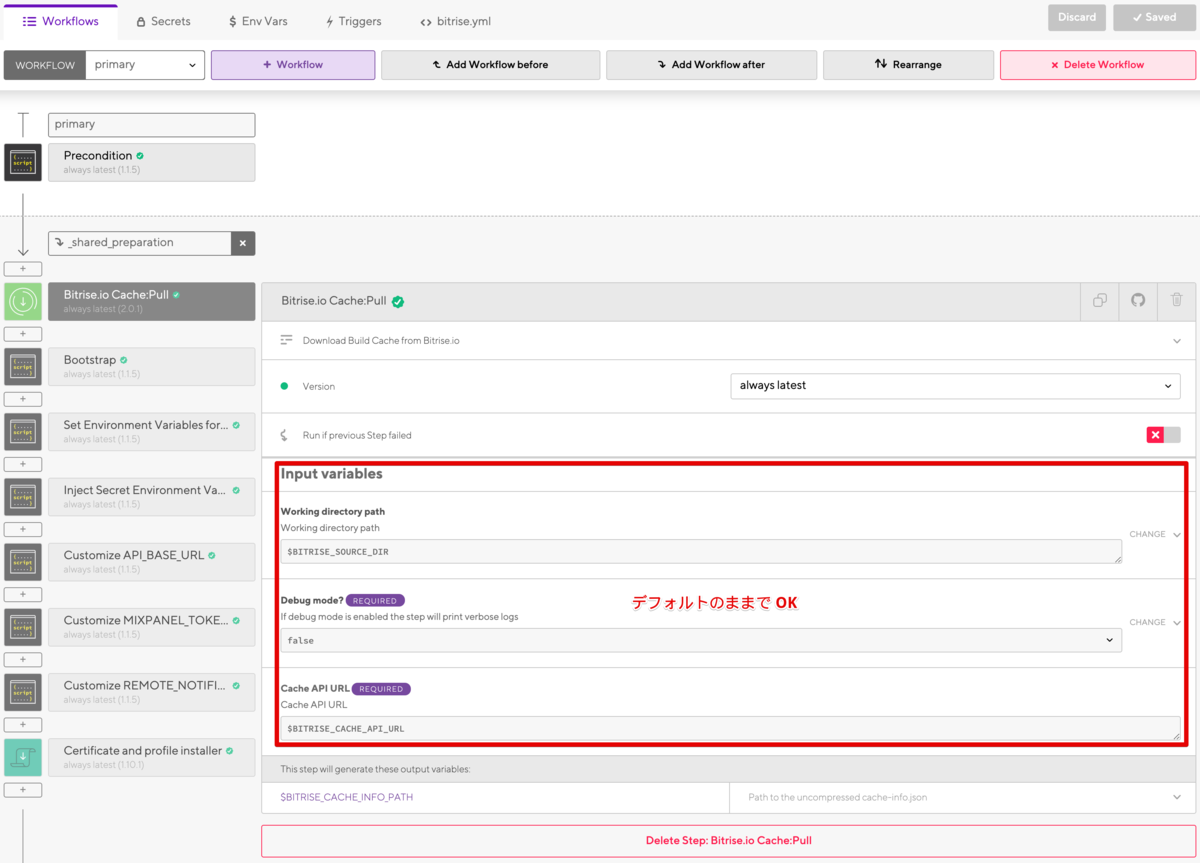The height and width of the screenshot is (863, 1200).
Task: Click $BITRISE_CACHE_INFO_PATH output variable
Action: click(347, 797)
